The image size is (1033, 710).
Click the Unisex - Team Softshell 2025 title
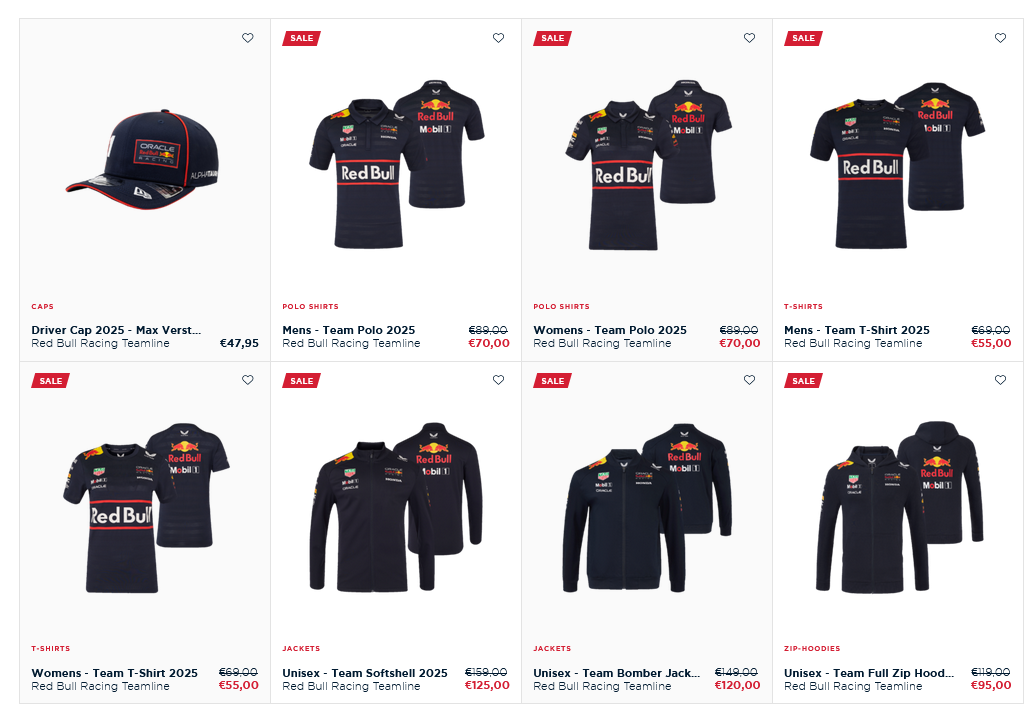[365, 673]
